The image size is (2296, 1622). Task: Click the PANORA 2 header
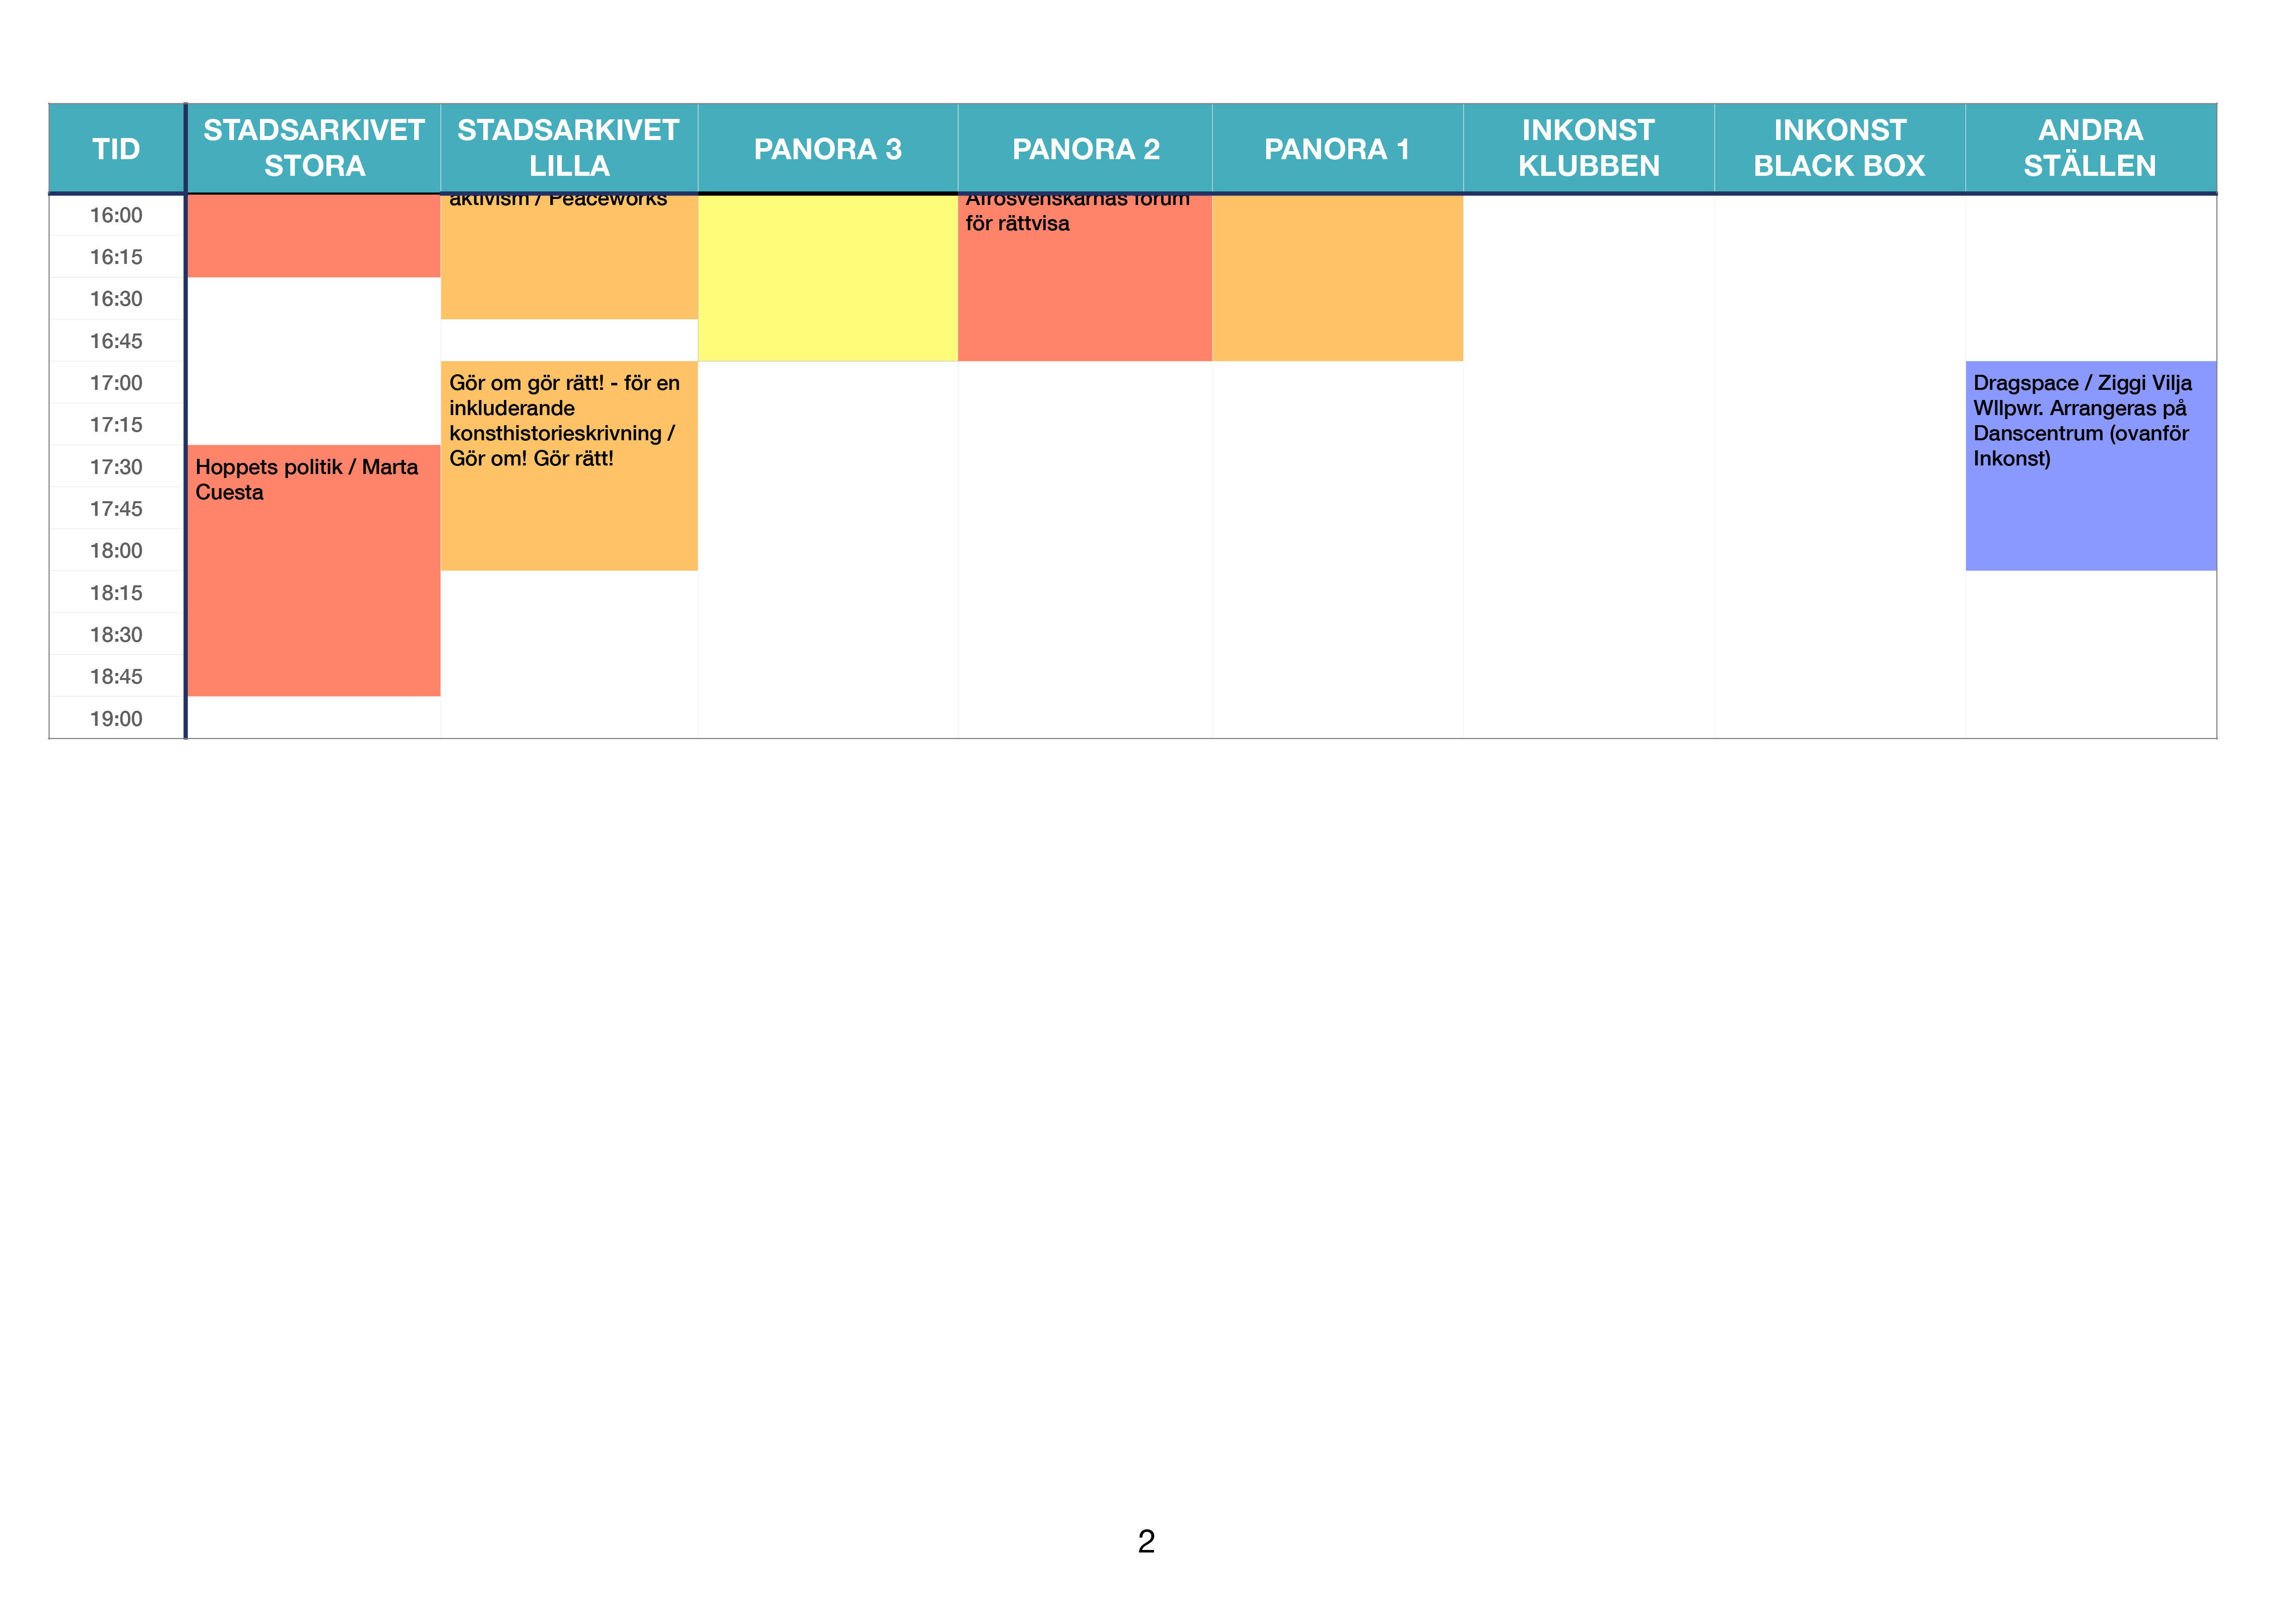point(1085,149)
